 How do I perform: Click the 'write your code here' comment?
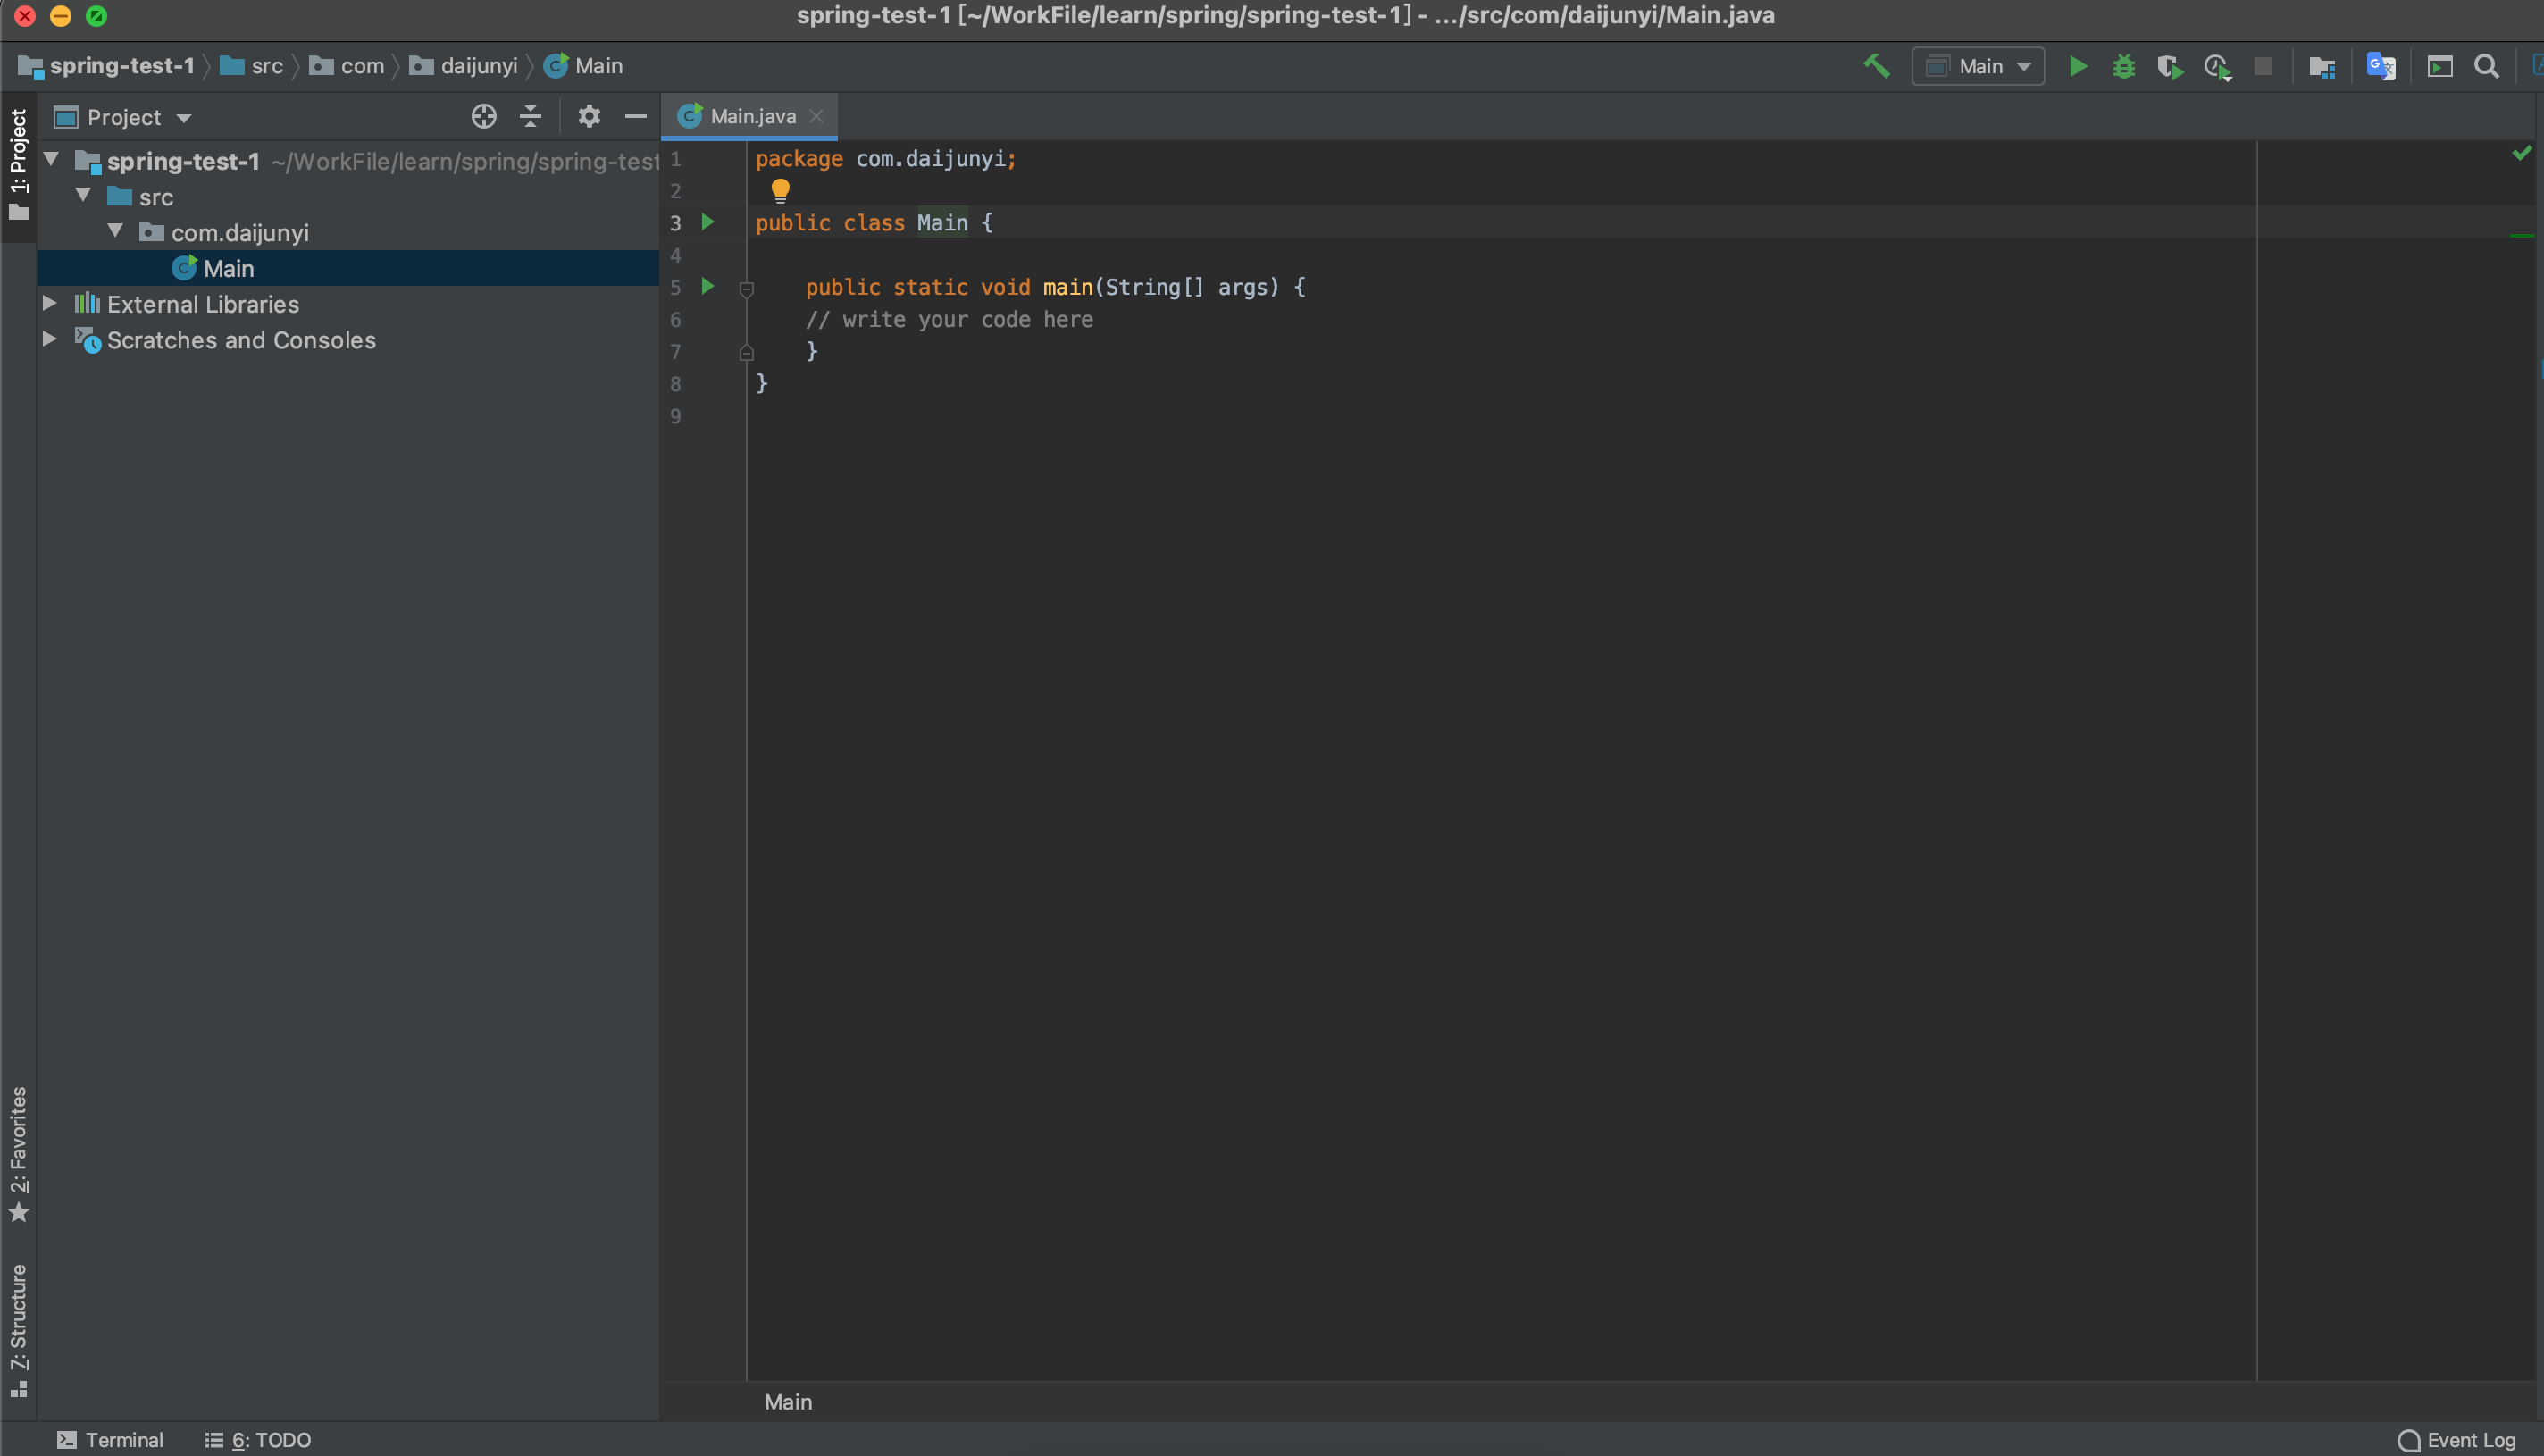(x=949, y=319)
